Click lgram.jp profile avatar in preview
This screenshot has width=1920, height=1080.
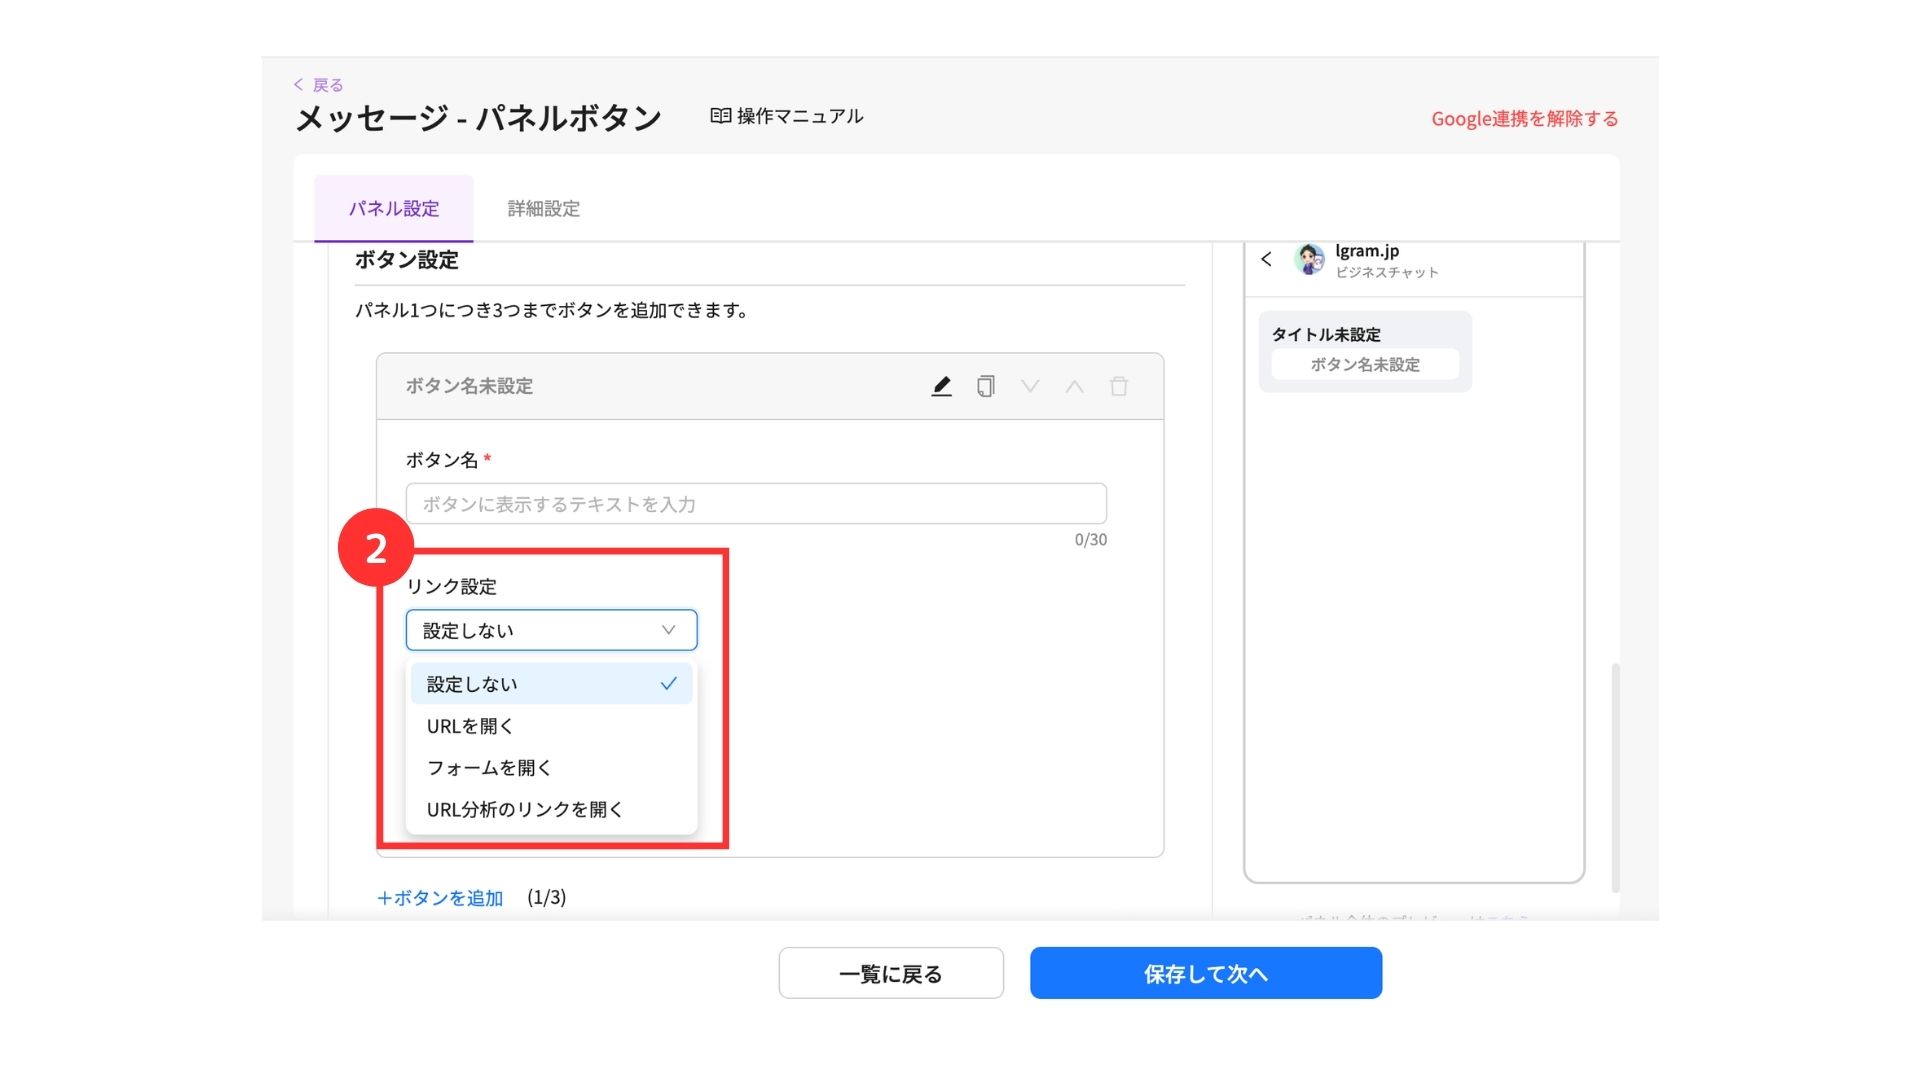point(1309,259)
